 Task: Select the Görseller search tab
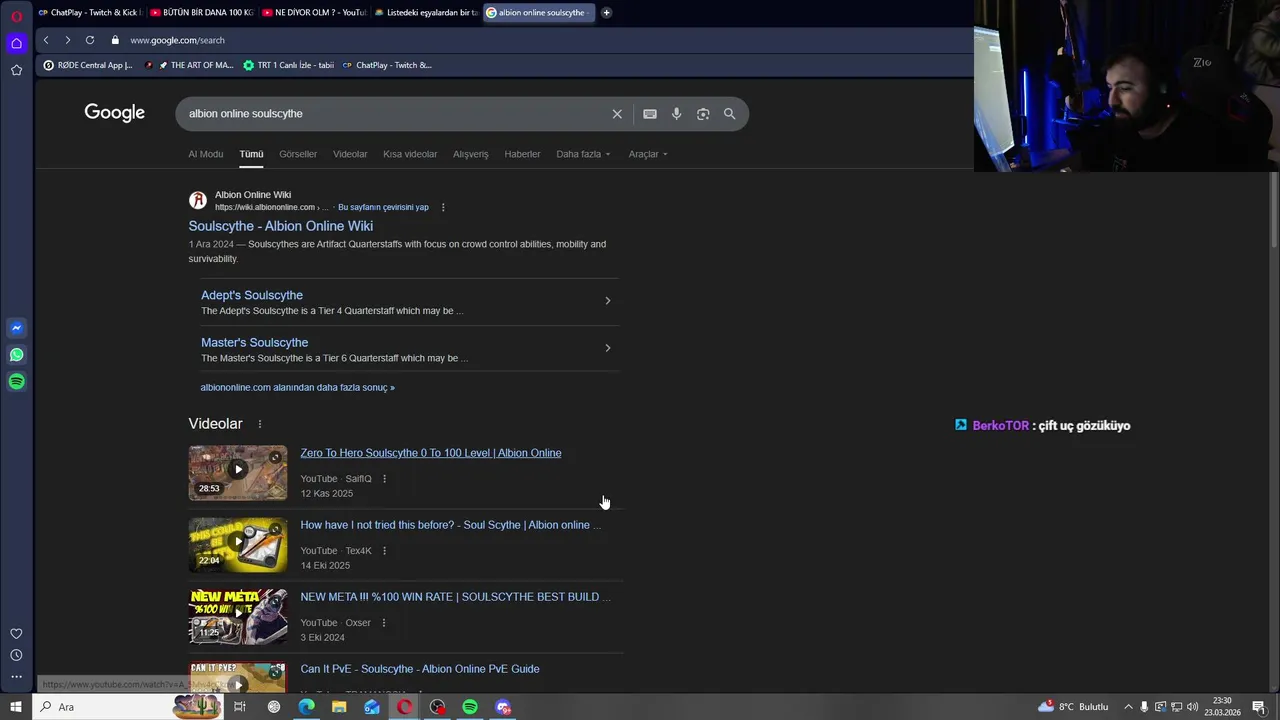tap(298, 154)
